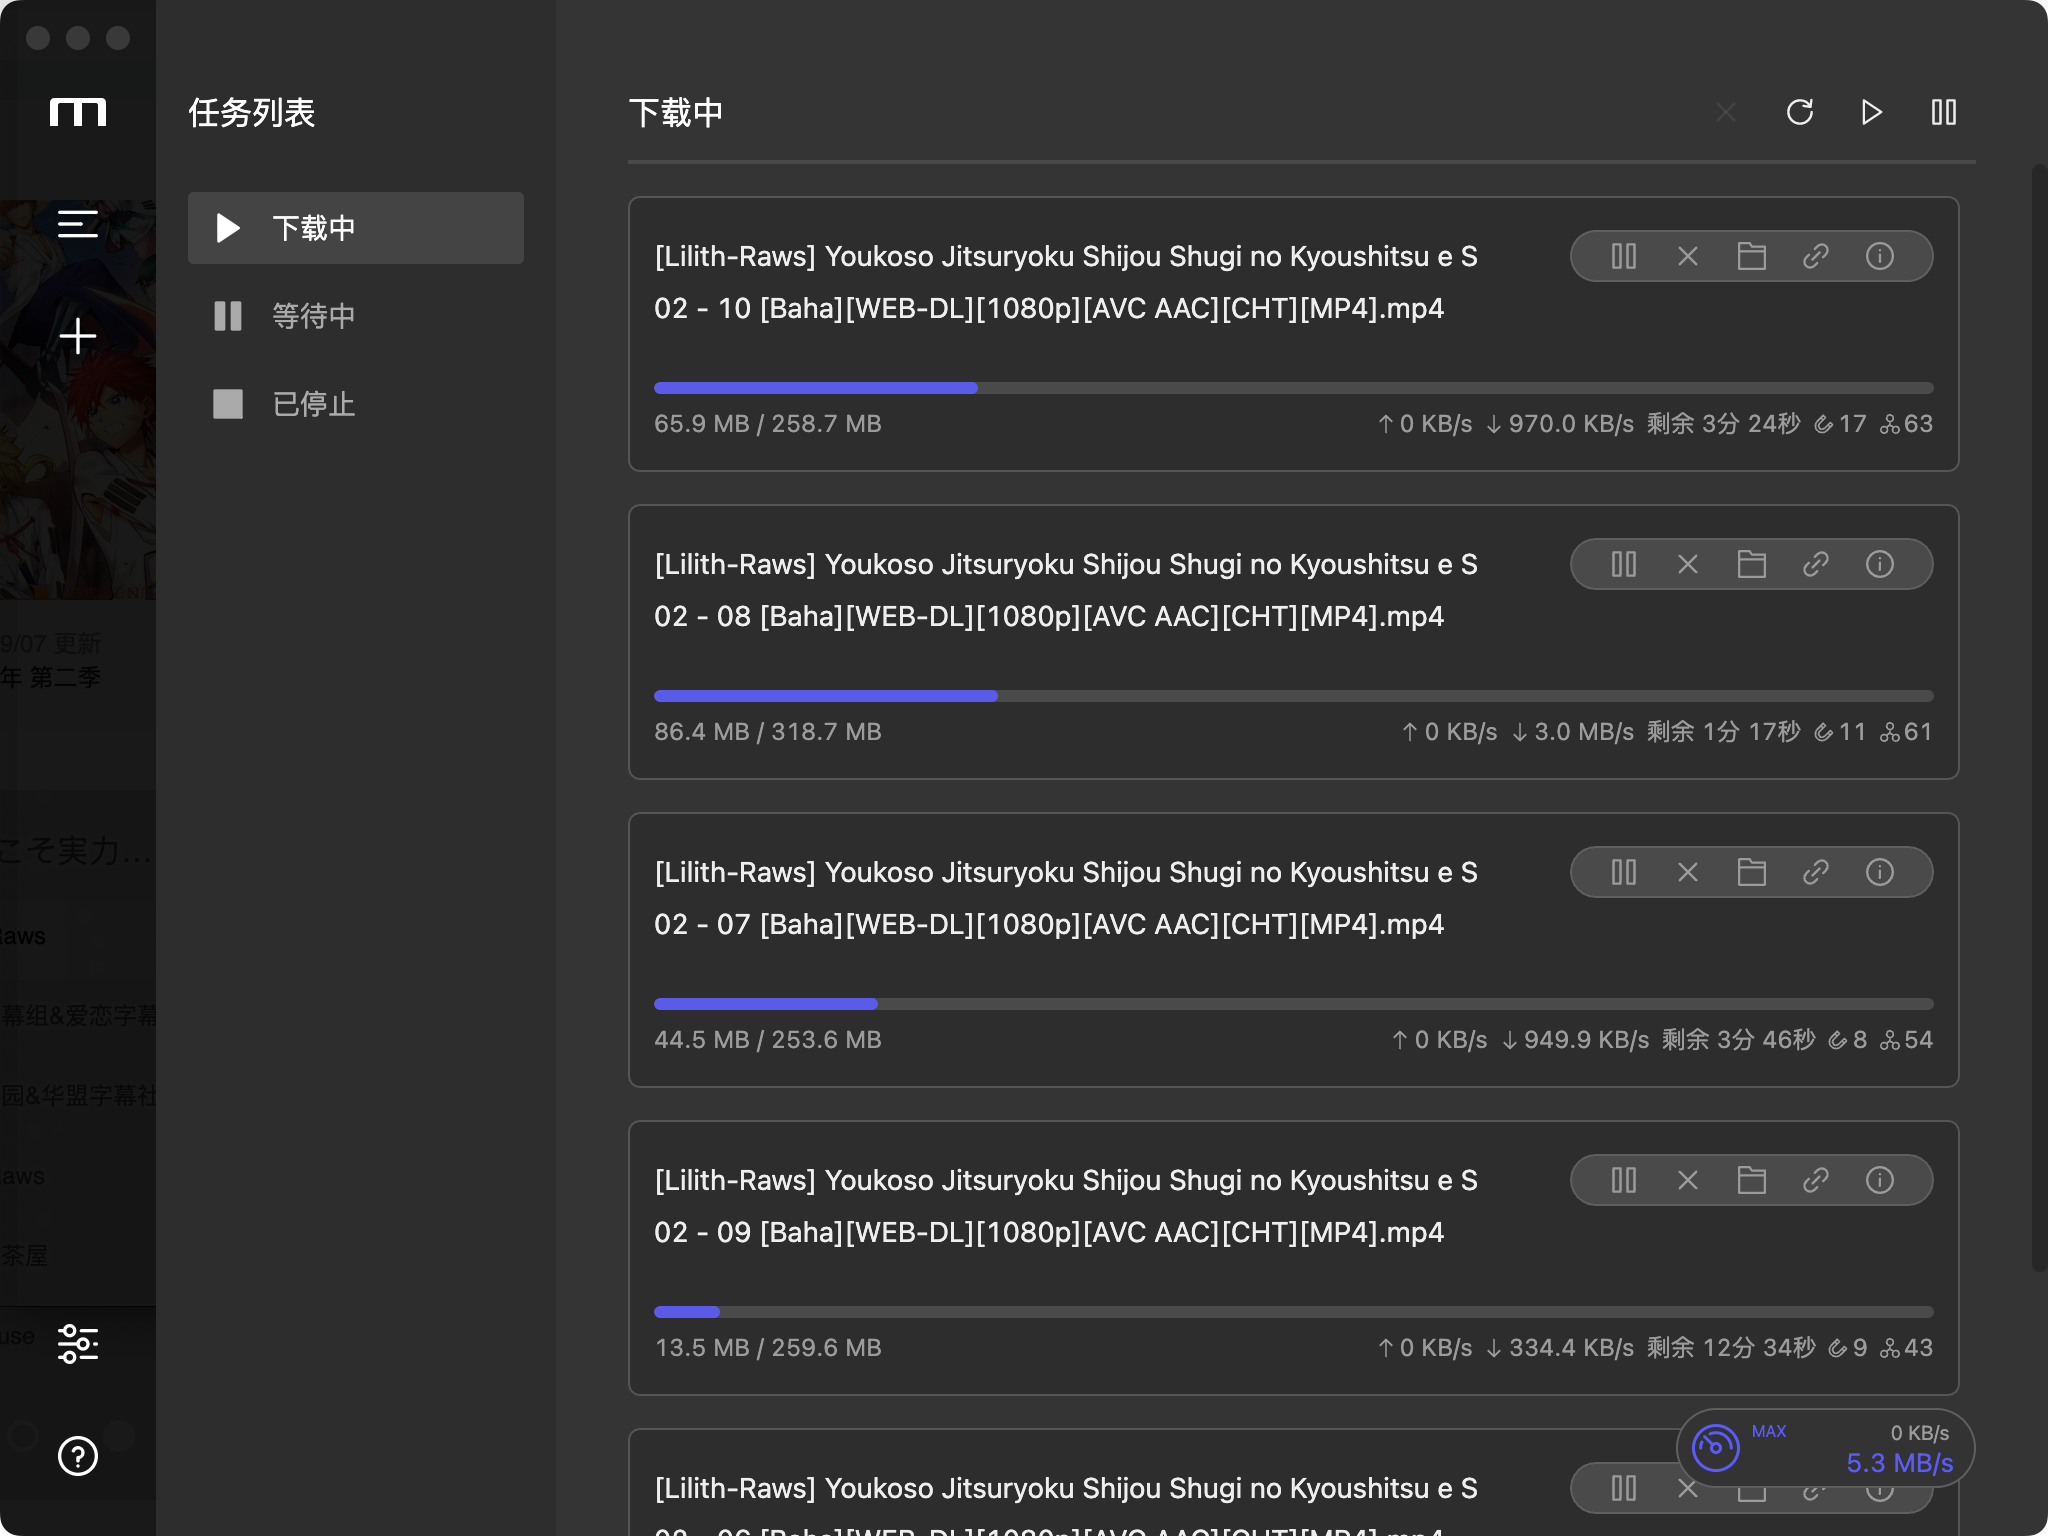This screenshot has height=1536, width=2048.
Task: Open info for episode 10 task
Action: 1880,256
